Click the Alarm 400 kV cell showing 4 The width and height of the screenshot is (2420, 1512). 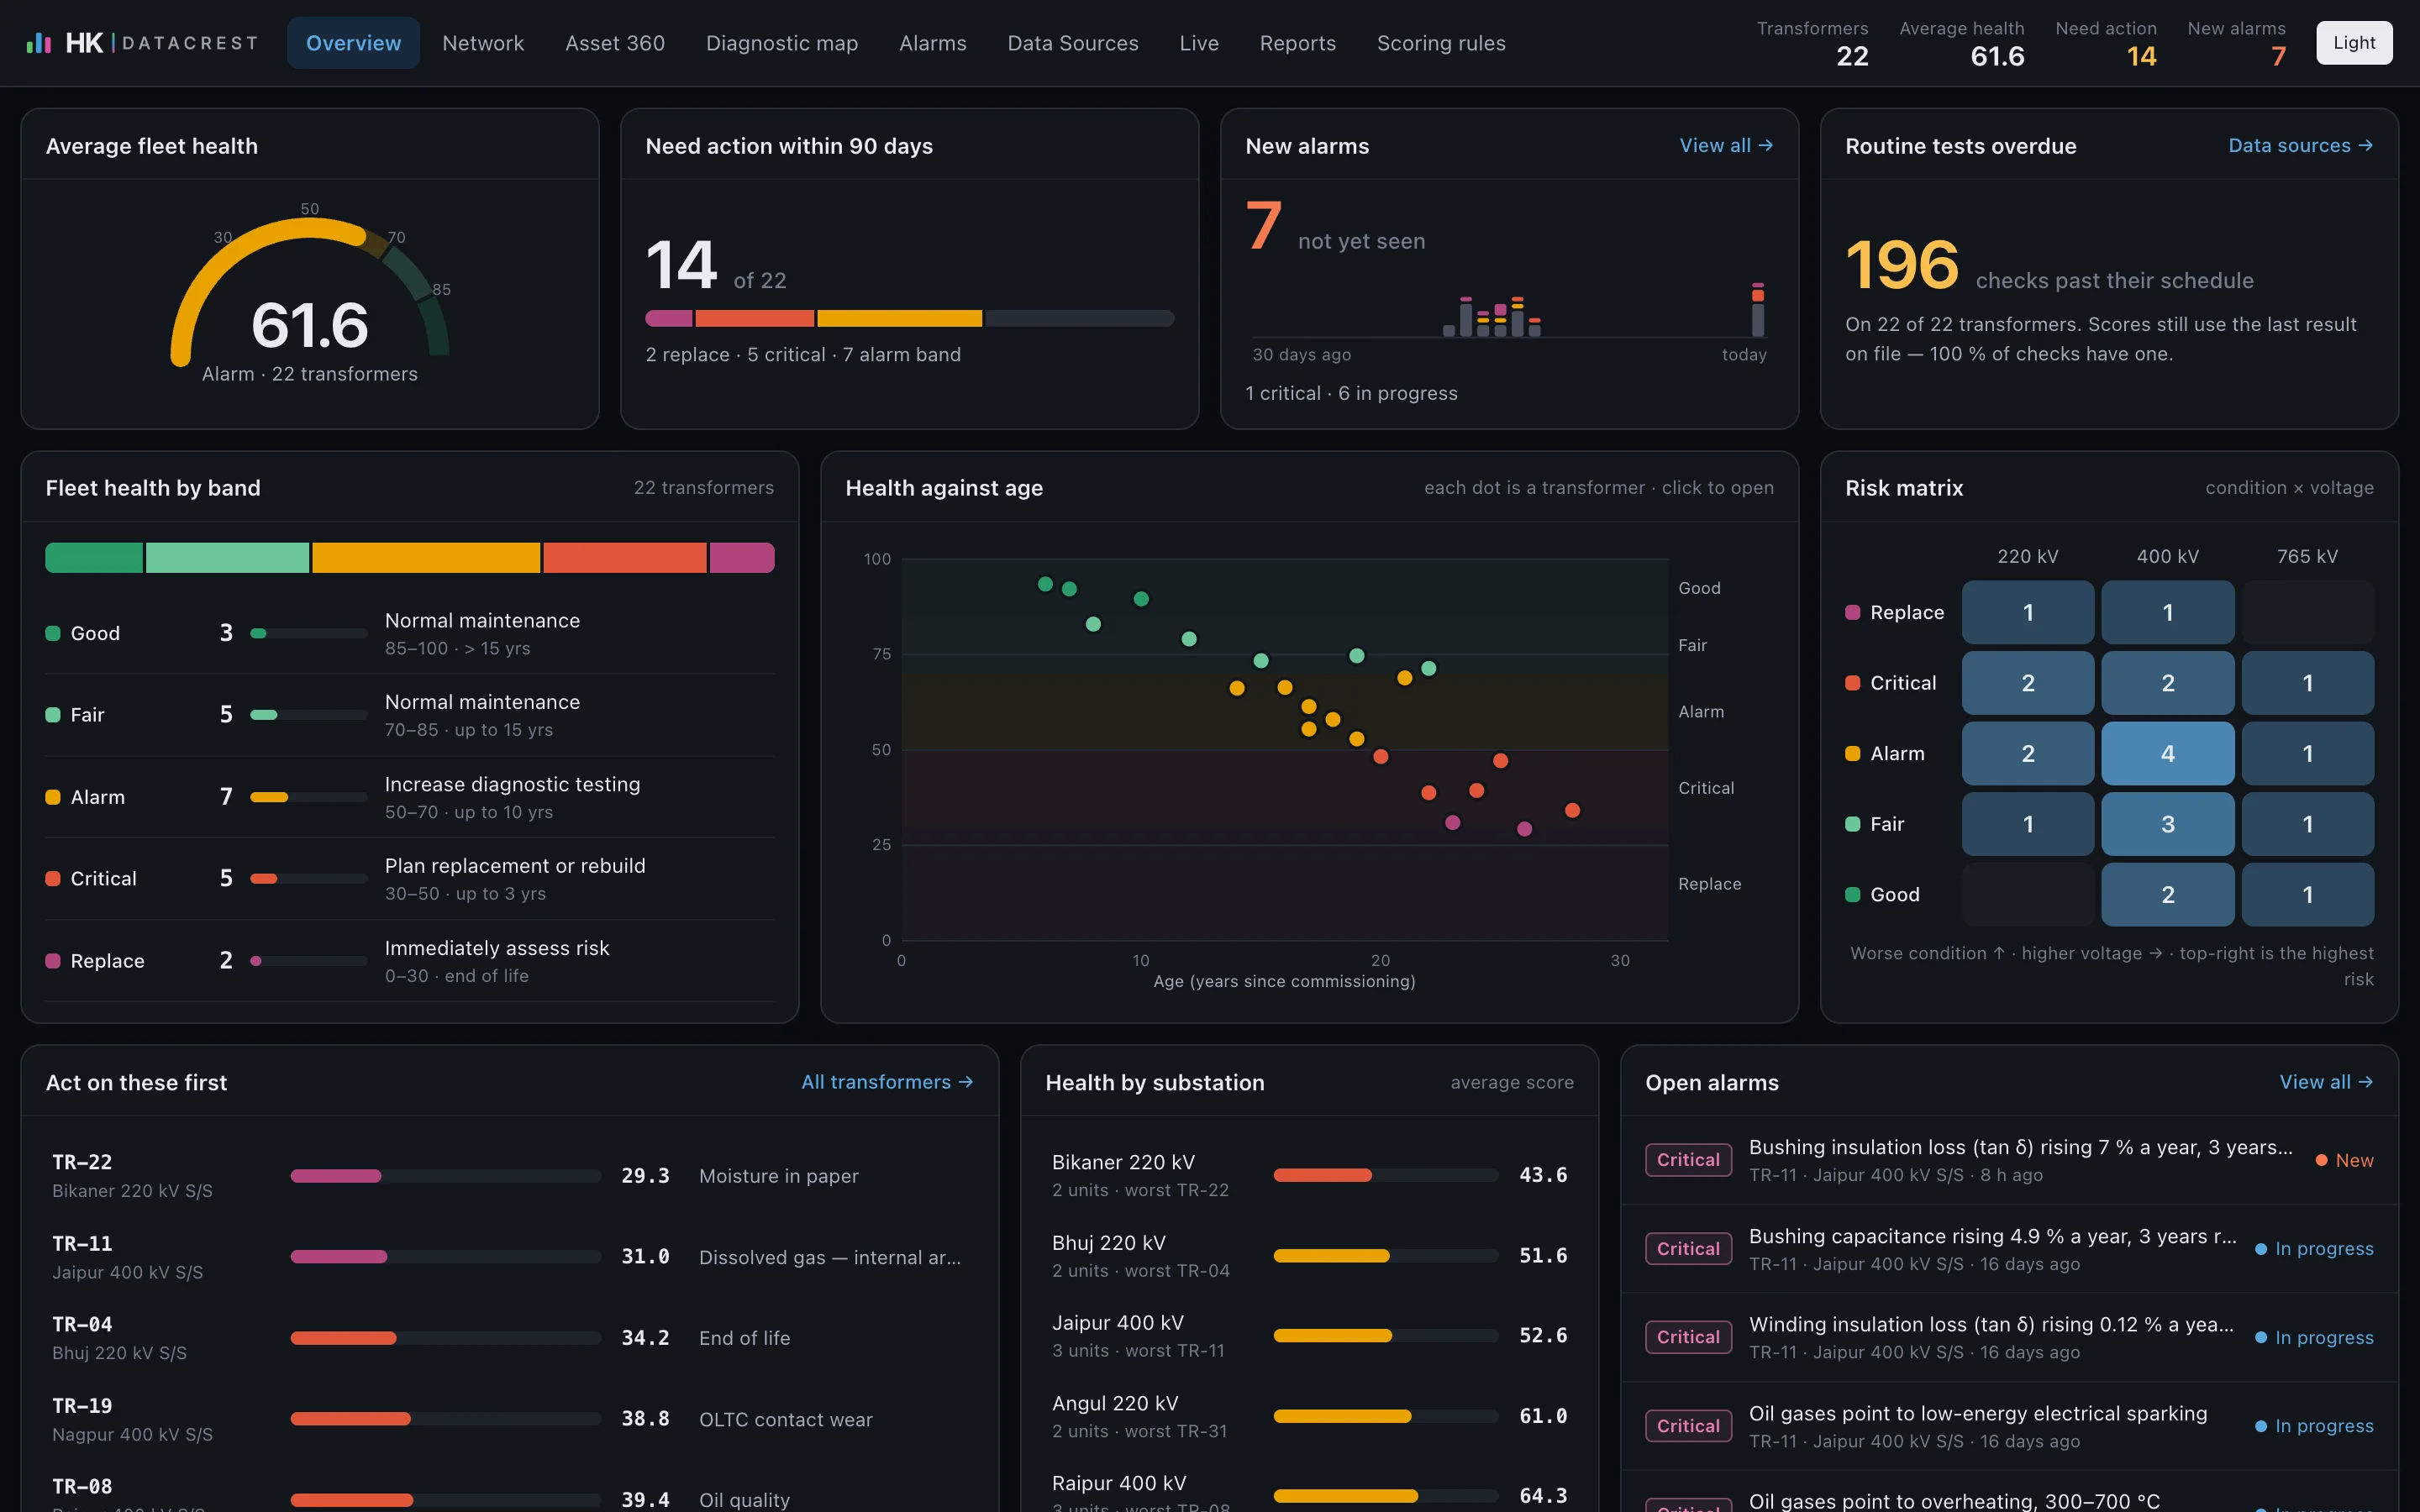click(x=2168, y=753)
